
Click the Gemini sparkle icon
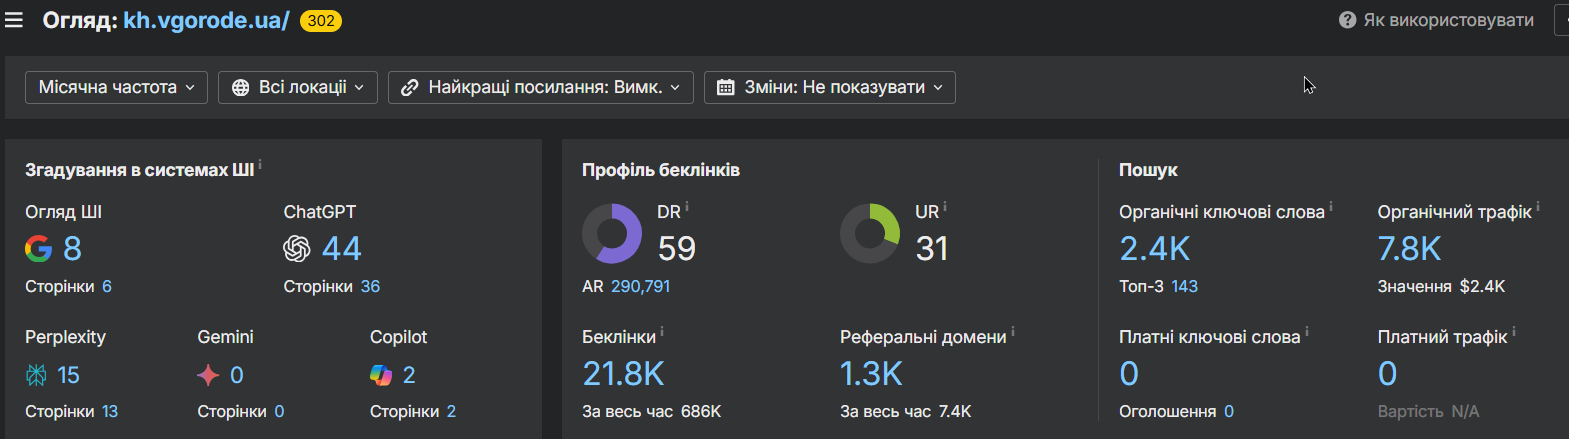point(208,375)
